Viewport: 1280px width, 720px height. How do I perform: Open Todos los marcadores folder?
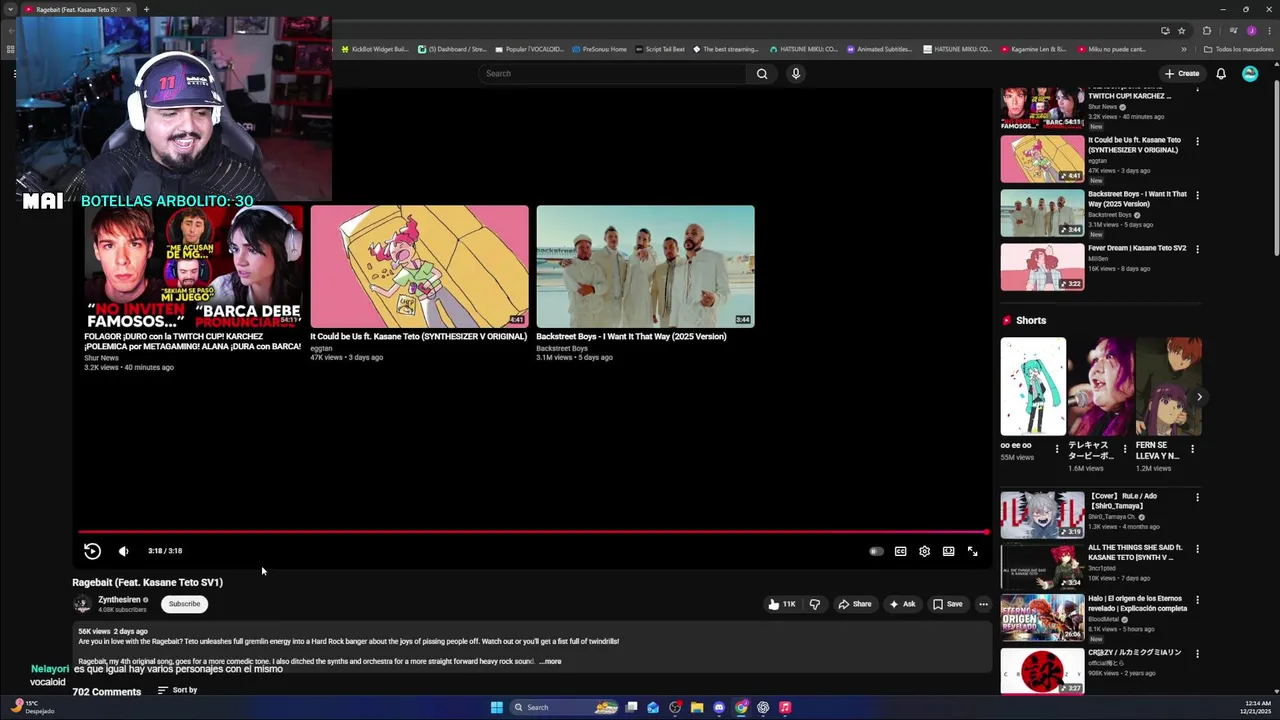pyautogui.click(x=1239, y=49)
